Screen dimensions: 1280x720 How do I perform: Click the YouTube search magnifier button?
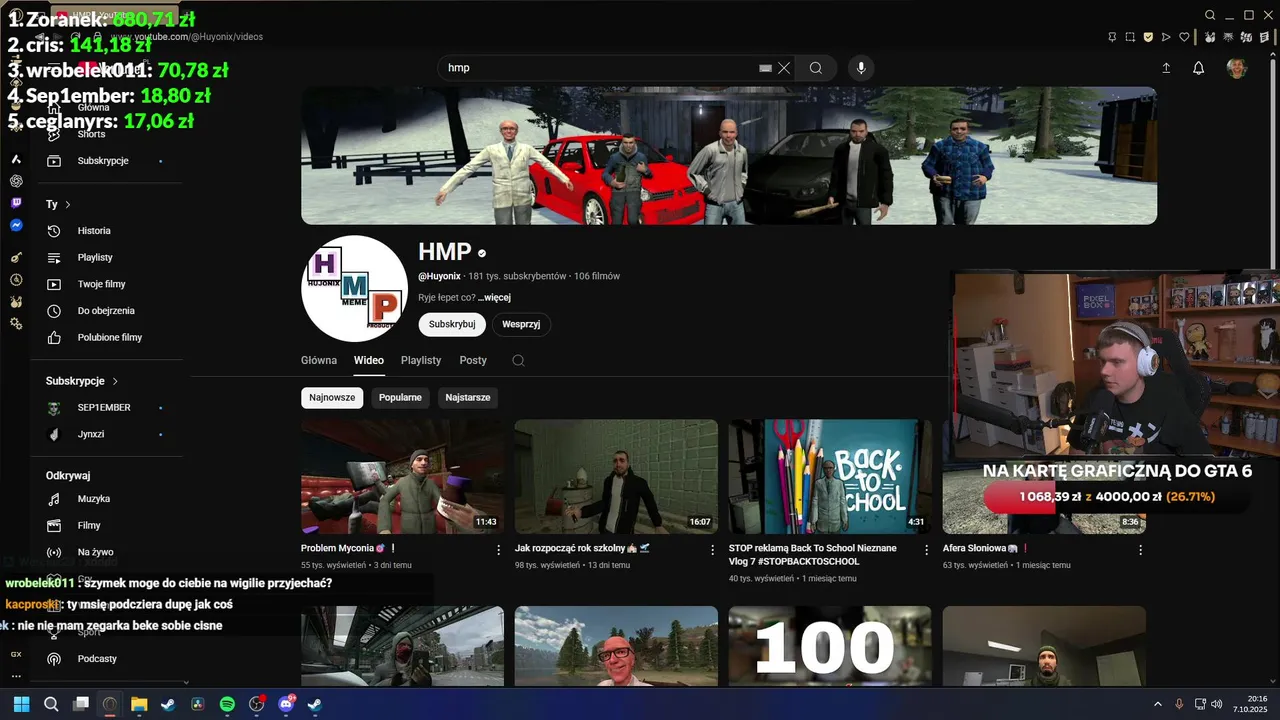tap(816, 68)
